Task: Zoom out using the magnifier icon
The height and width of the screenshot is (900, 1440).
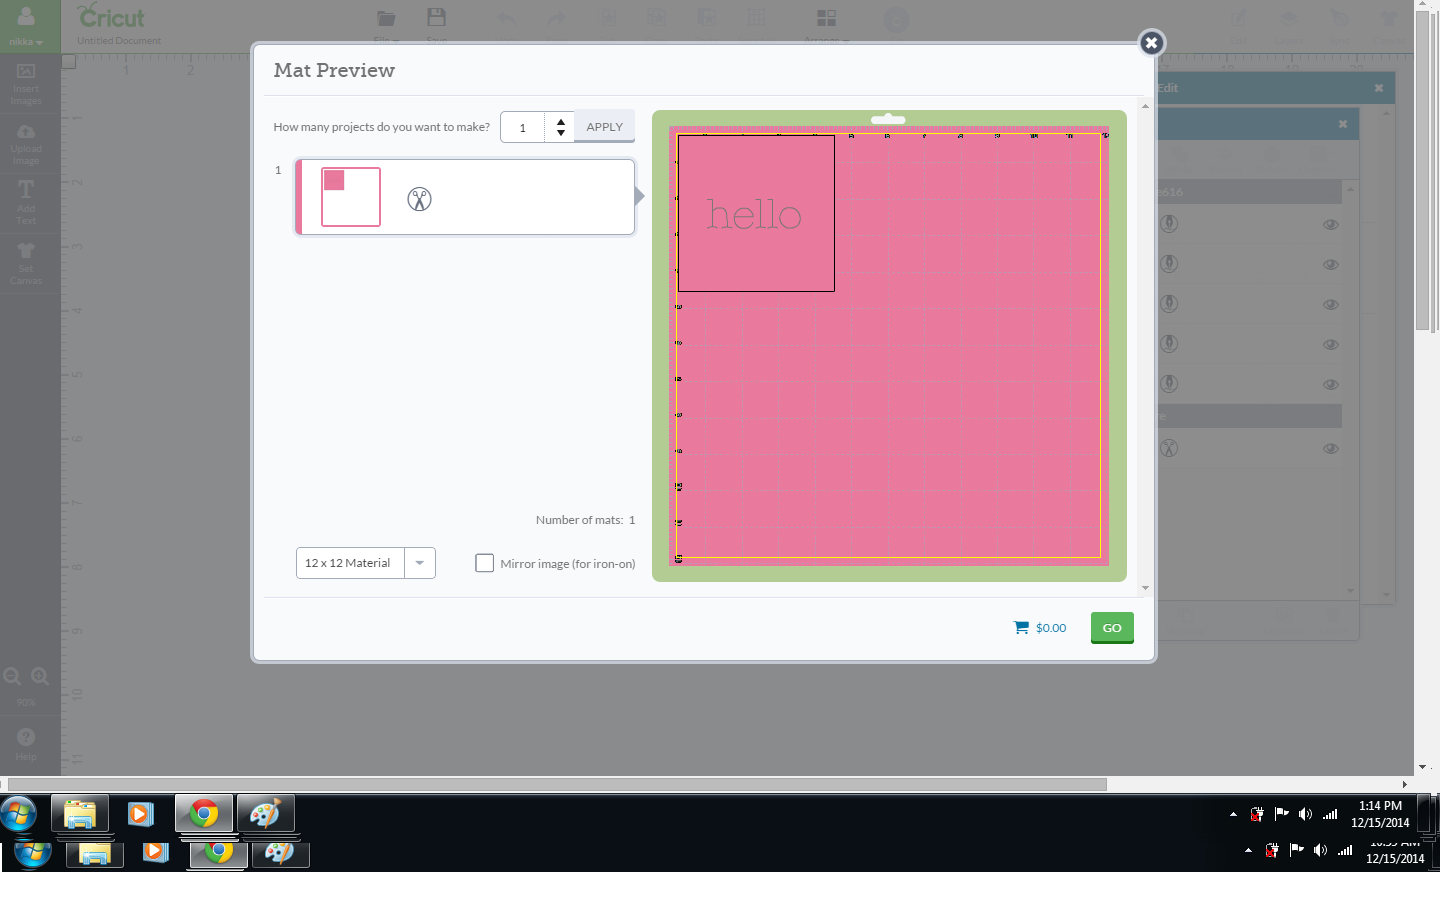Action: [x=12, y=676]
